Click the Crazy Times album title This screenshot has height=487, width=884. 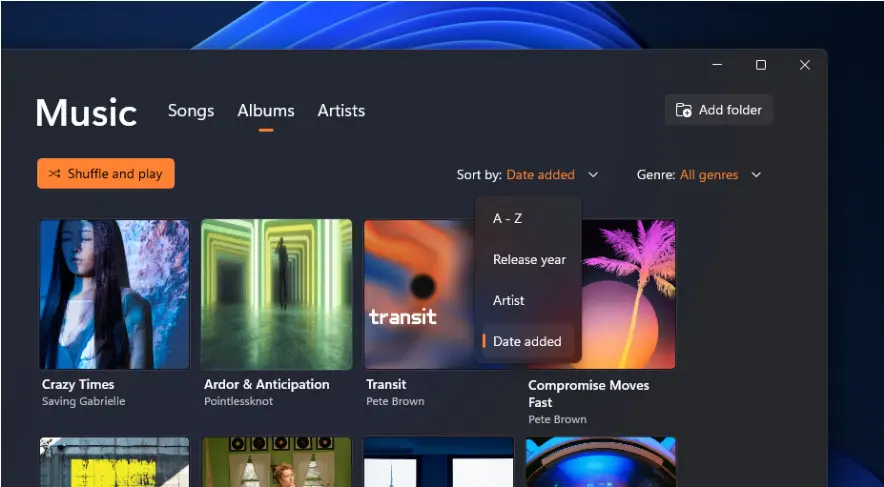78,384
